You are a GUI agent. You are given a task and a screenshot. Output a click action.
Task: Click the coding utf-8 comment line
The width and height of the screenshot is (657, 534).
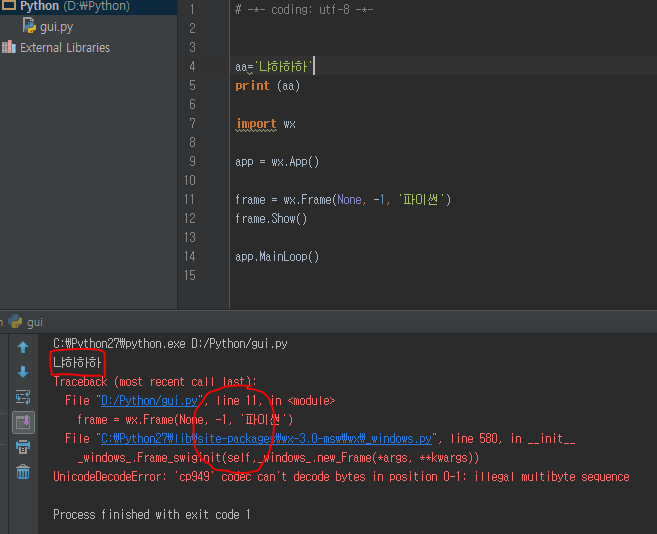pos(304,10)
